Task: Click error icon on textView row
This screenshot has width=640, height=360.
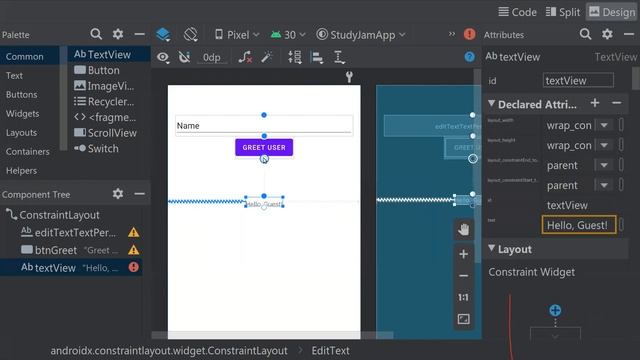Action: [x=133, y=267]
